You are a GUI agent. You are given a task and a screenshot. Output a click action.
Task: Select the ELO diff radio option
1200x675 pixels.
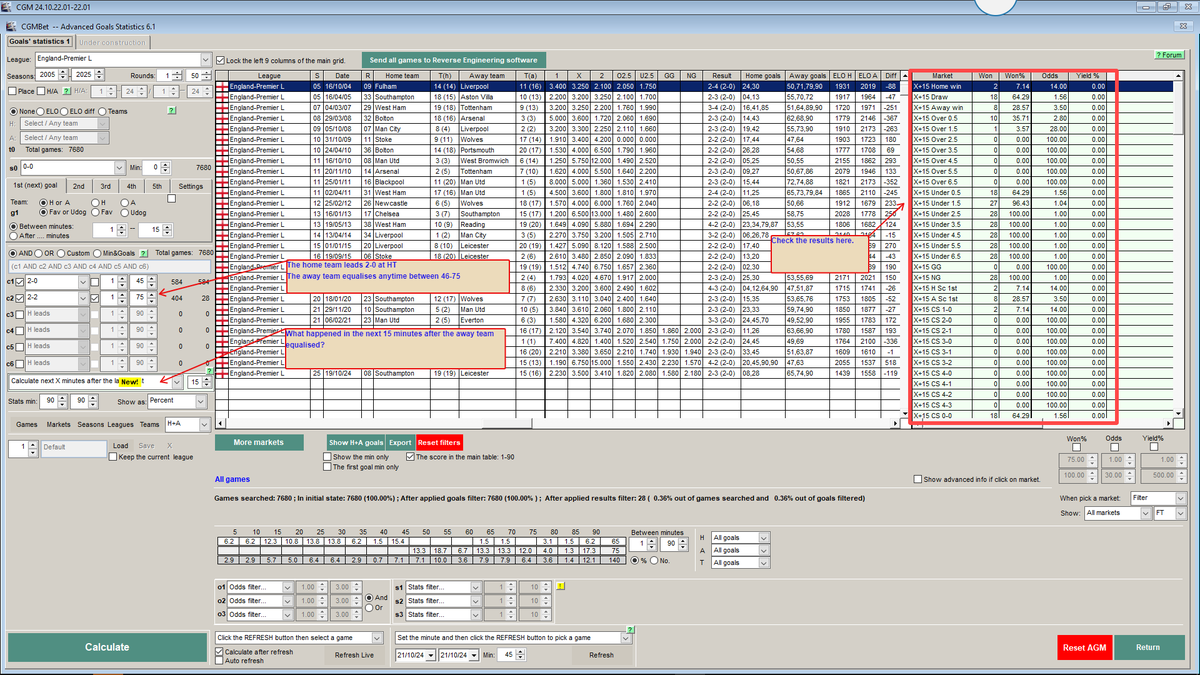(x=66, y=111)
